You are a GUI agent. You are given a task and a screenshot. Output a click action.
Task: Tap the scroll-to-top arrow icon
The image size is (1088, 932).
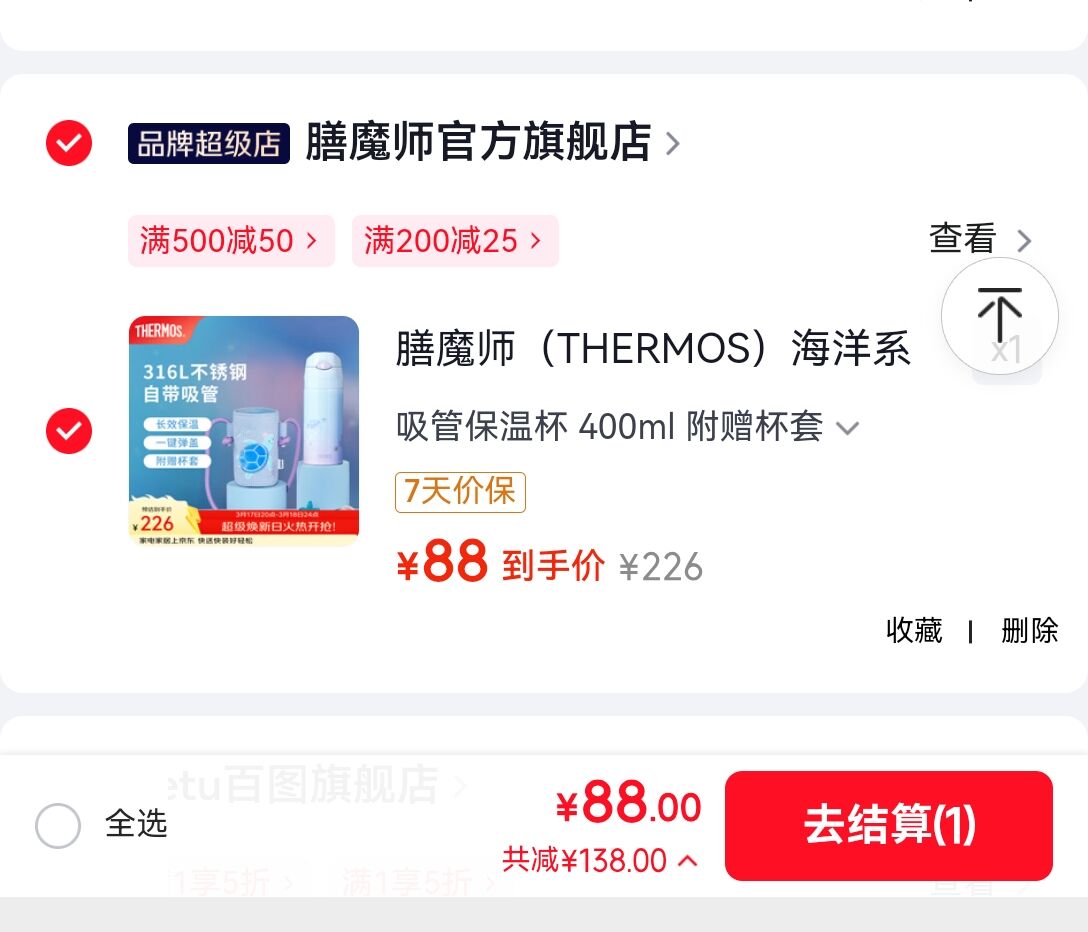999,316
